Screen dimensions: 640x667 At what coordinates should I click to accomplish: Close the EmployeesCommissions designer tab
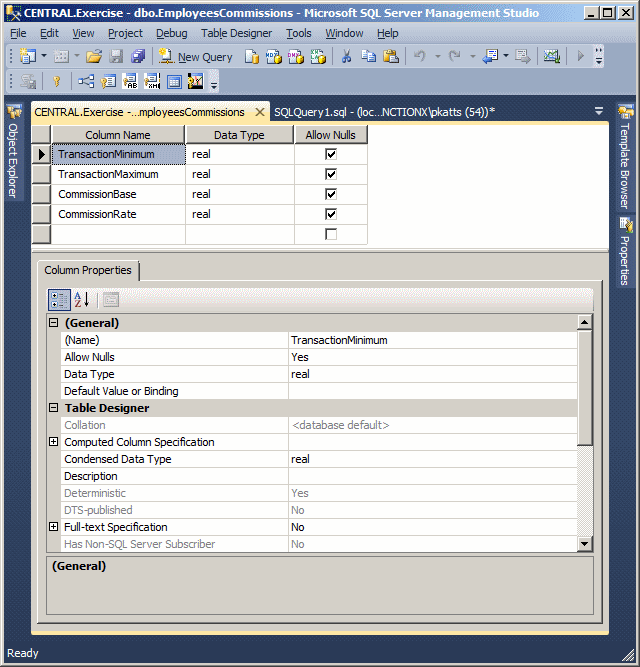pyautogui.click(x=259, y=112)
